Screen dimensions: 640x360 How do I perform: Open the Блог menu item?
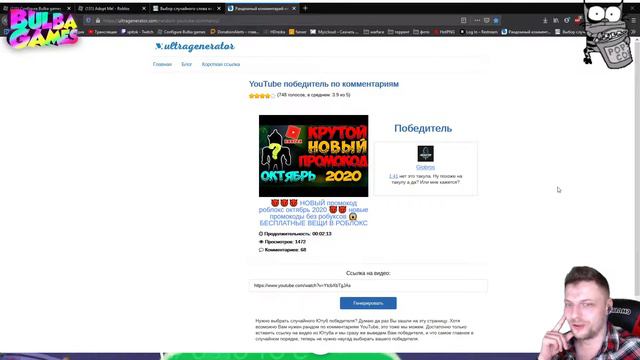(187, 64)
